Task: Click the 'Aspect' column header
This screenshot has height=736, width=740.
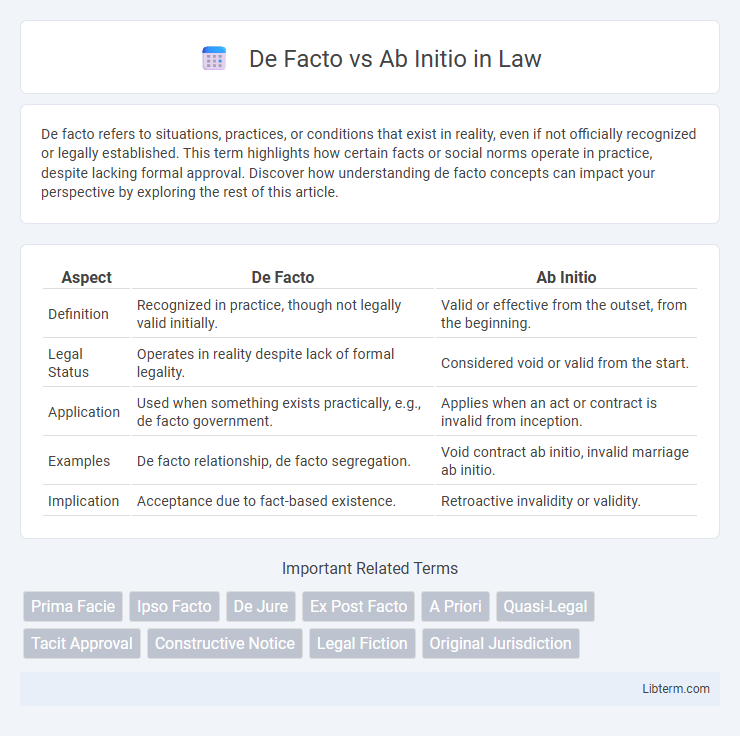Action: (x=86, y=277)
